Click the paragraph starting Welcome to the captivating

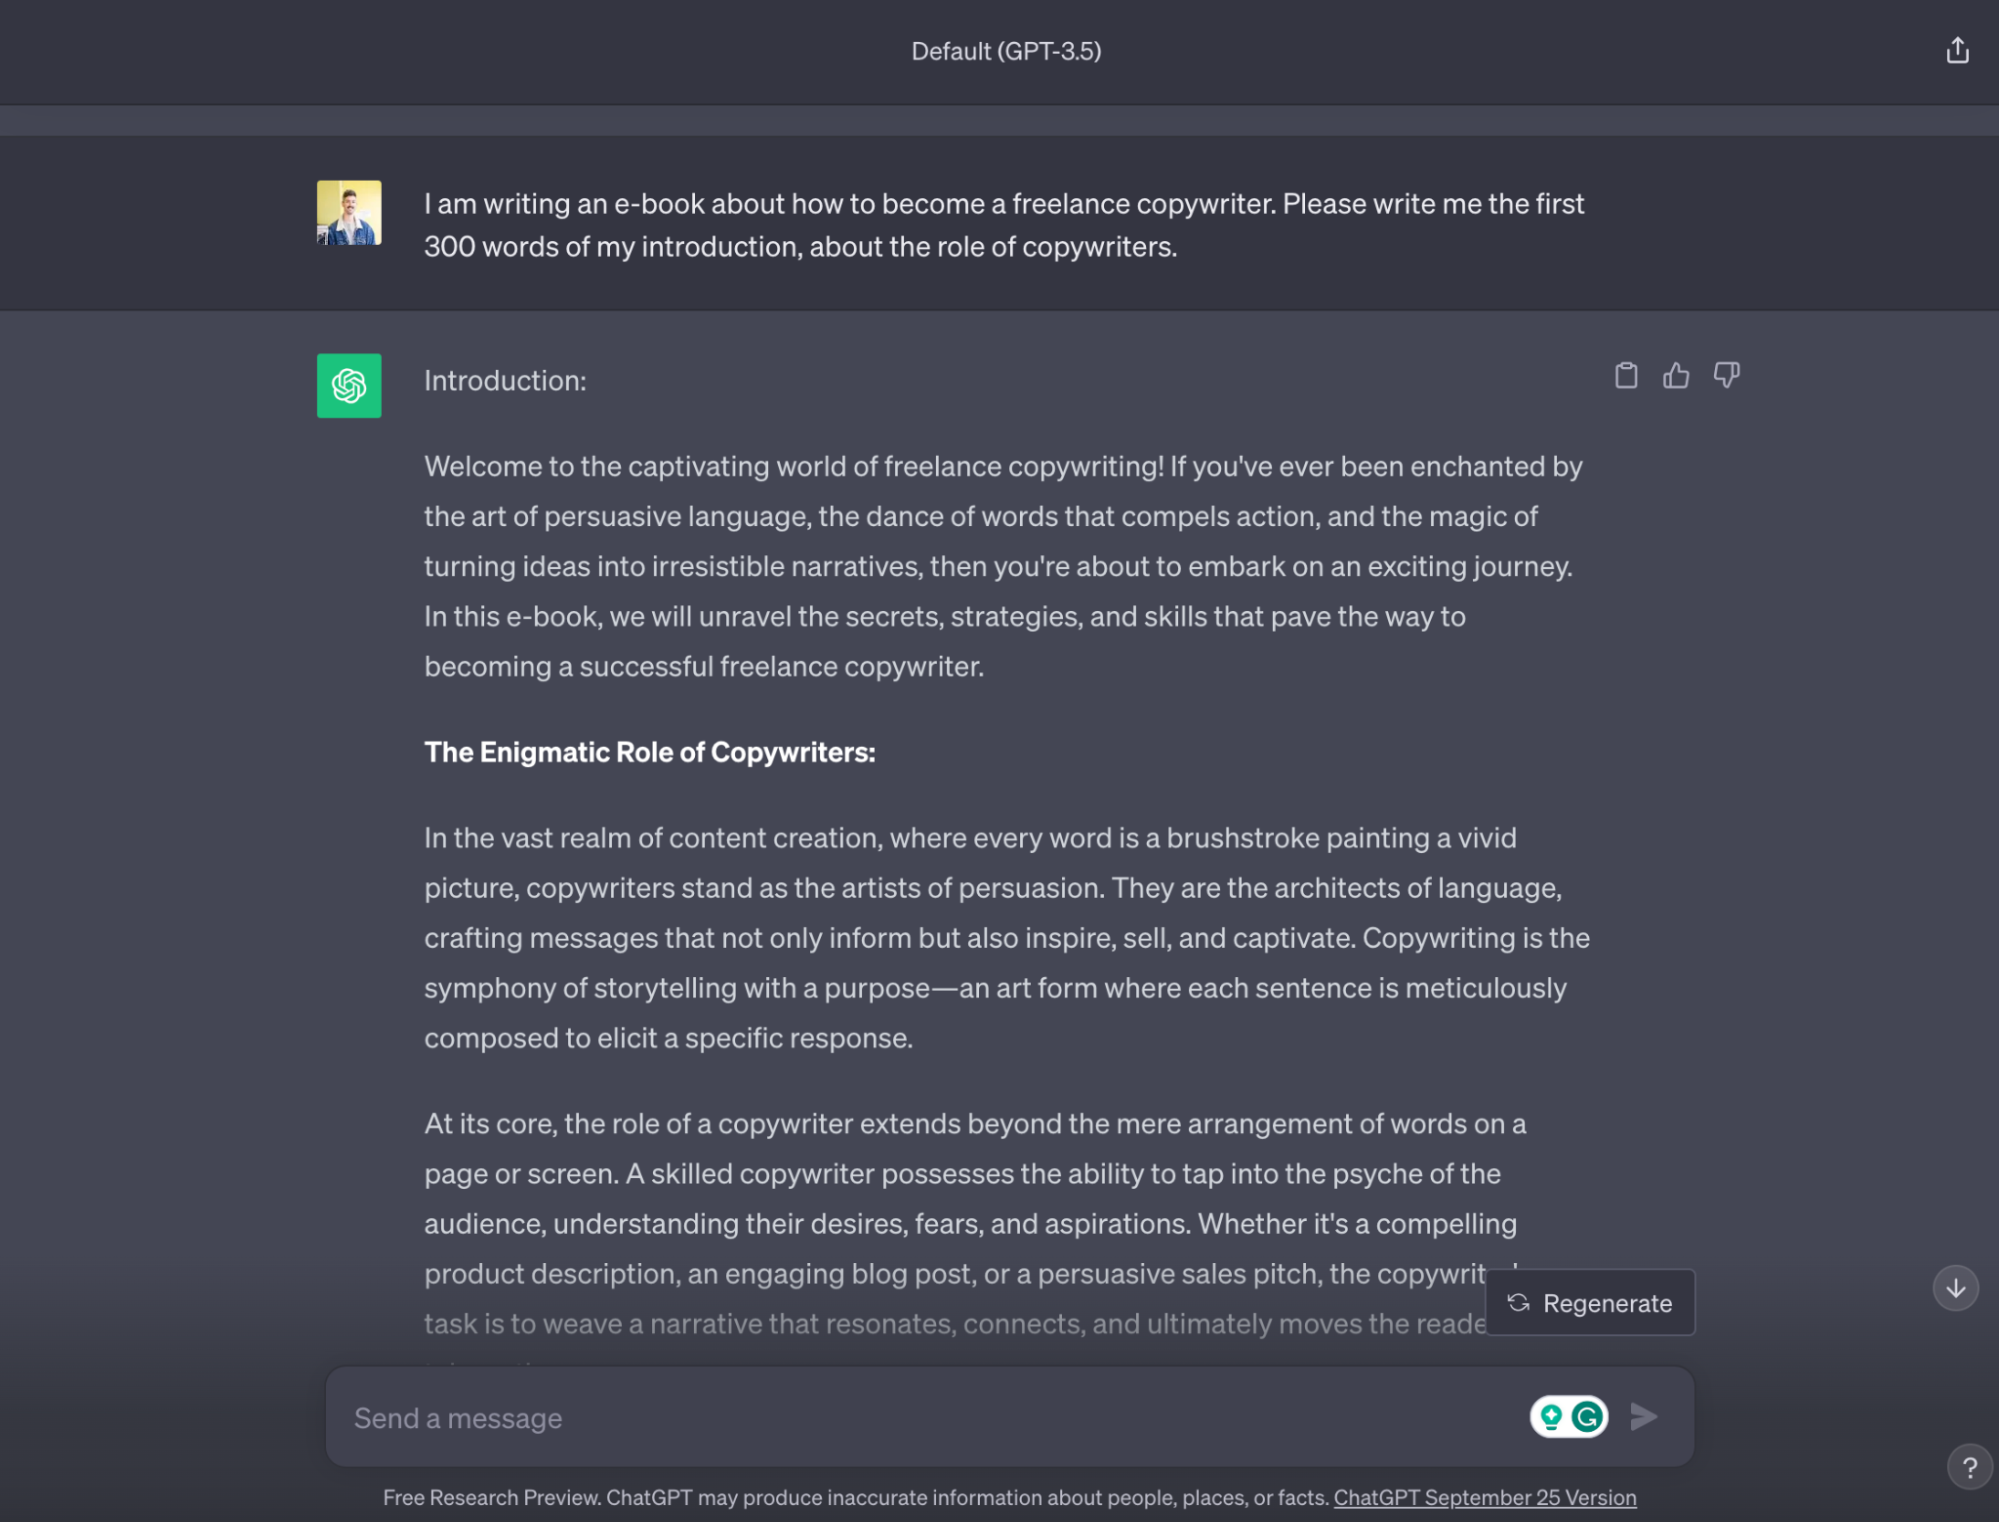pos(1004,566)
